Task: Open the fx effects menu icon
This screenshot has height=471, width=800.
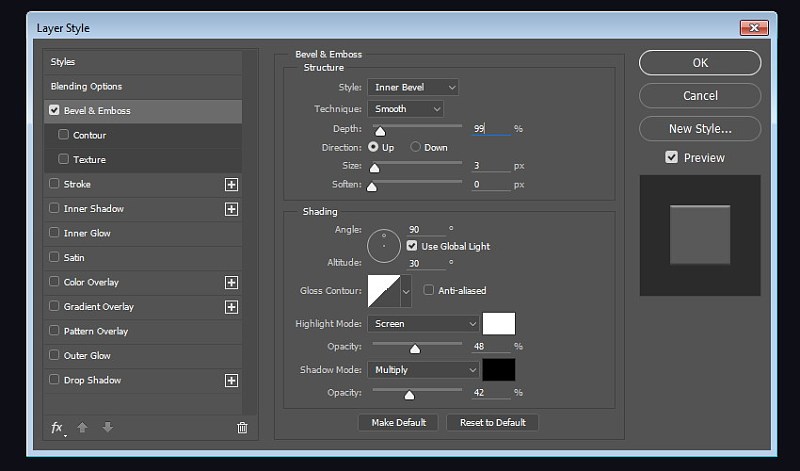Action: pyautogui.click(x=58, y=428)
